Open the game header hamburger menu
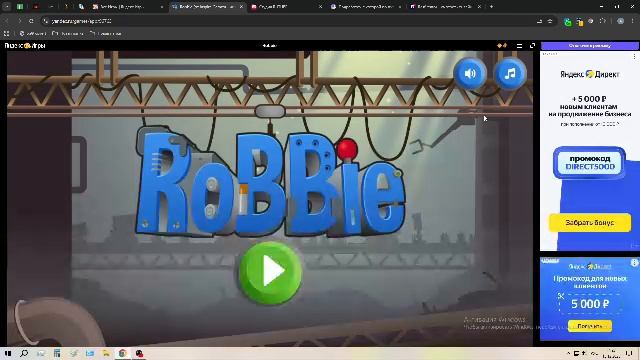Screen dimensions: 640x360 pos(519,46)
